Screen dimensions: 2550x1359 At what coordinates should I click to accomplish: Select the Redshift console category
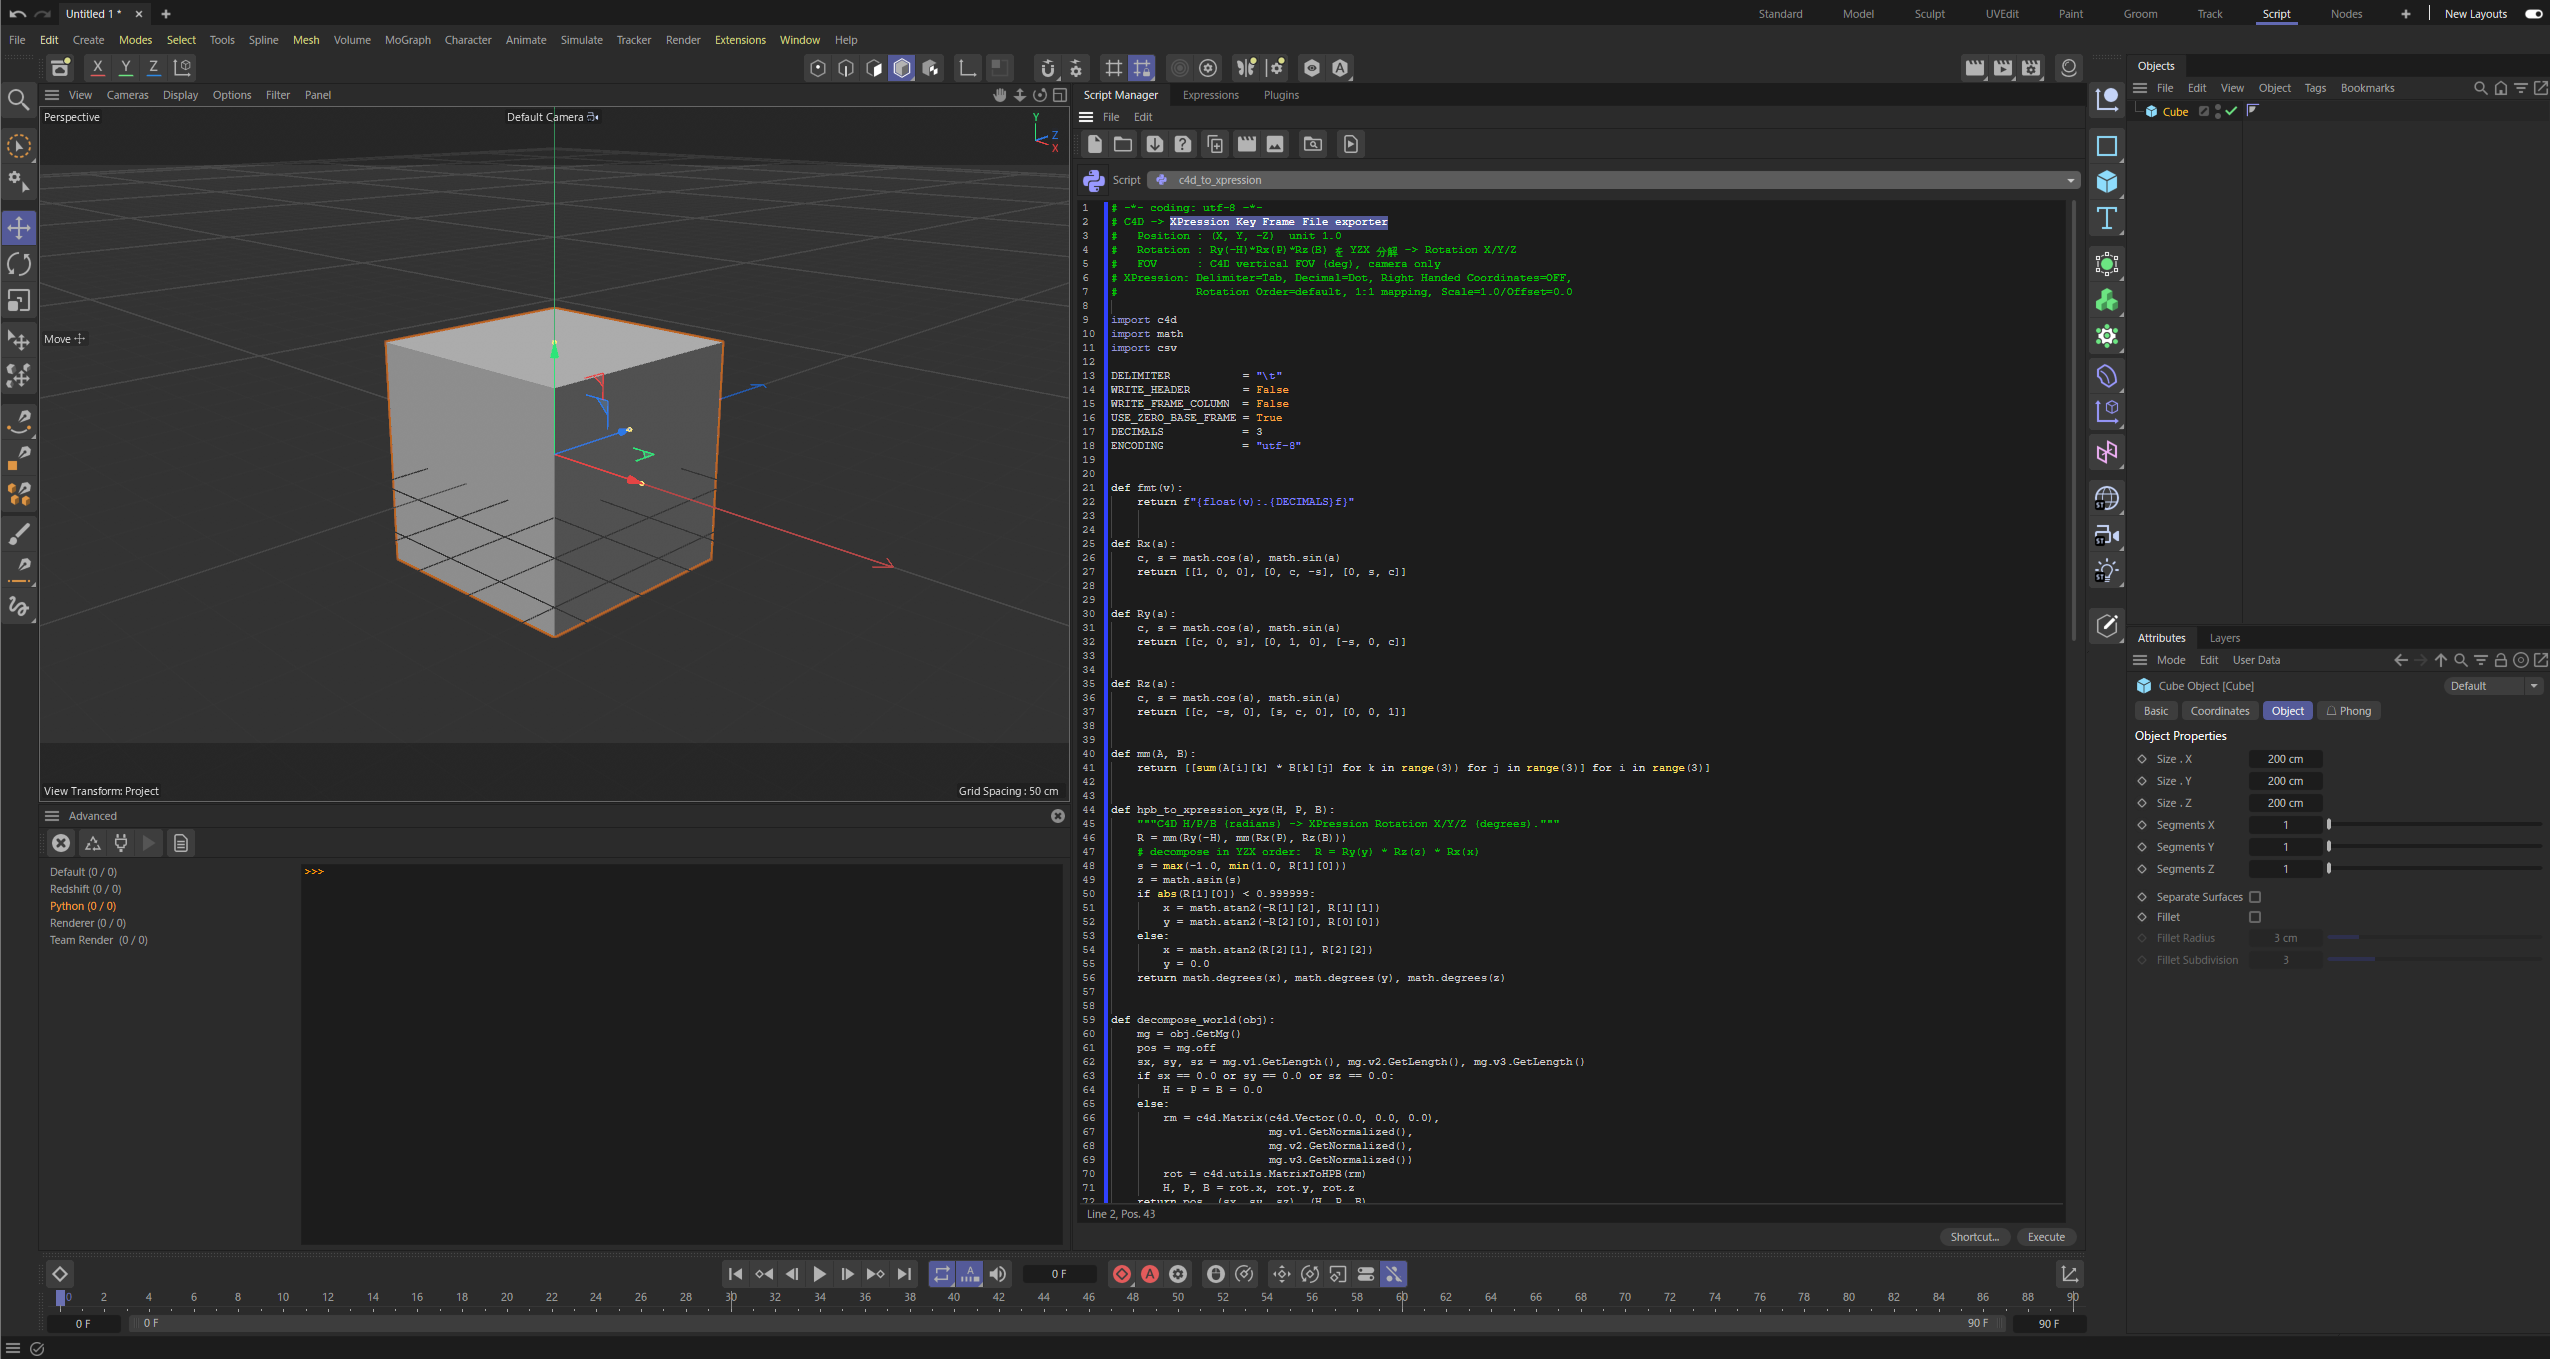point(86,889)
